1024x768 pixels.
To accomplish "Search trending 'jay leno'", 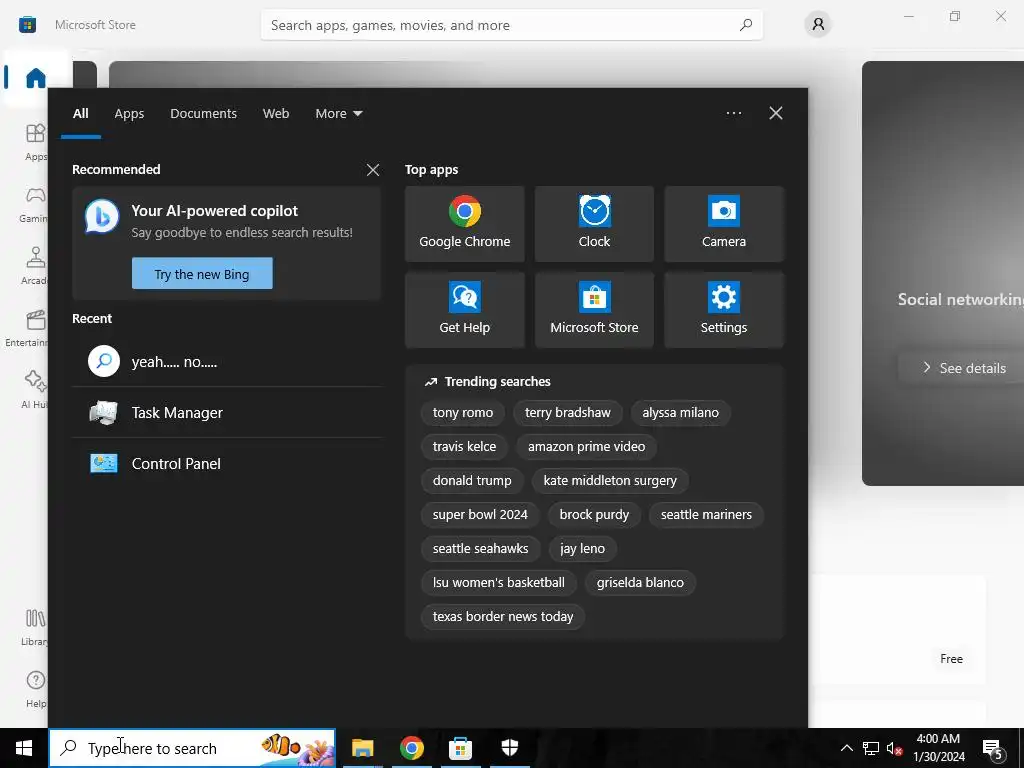I will point(583,549).
